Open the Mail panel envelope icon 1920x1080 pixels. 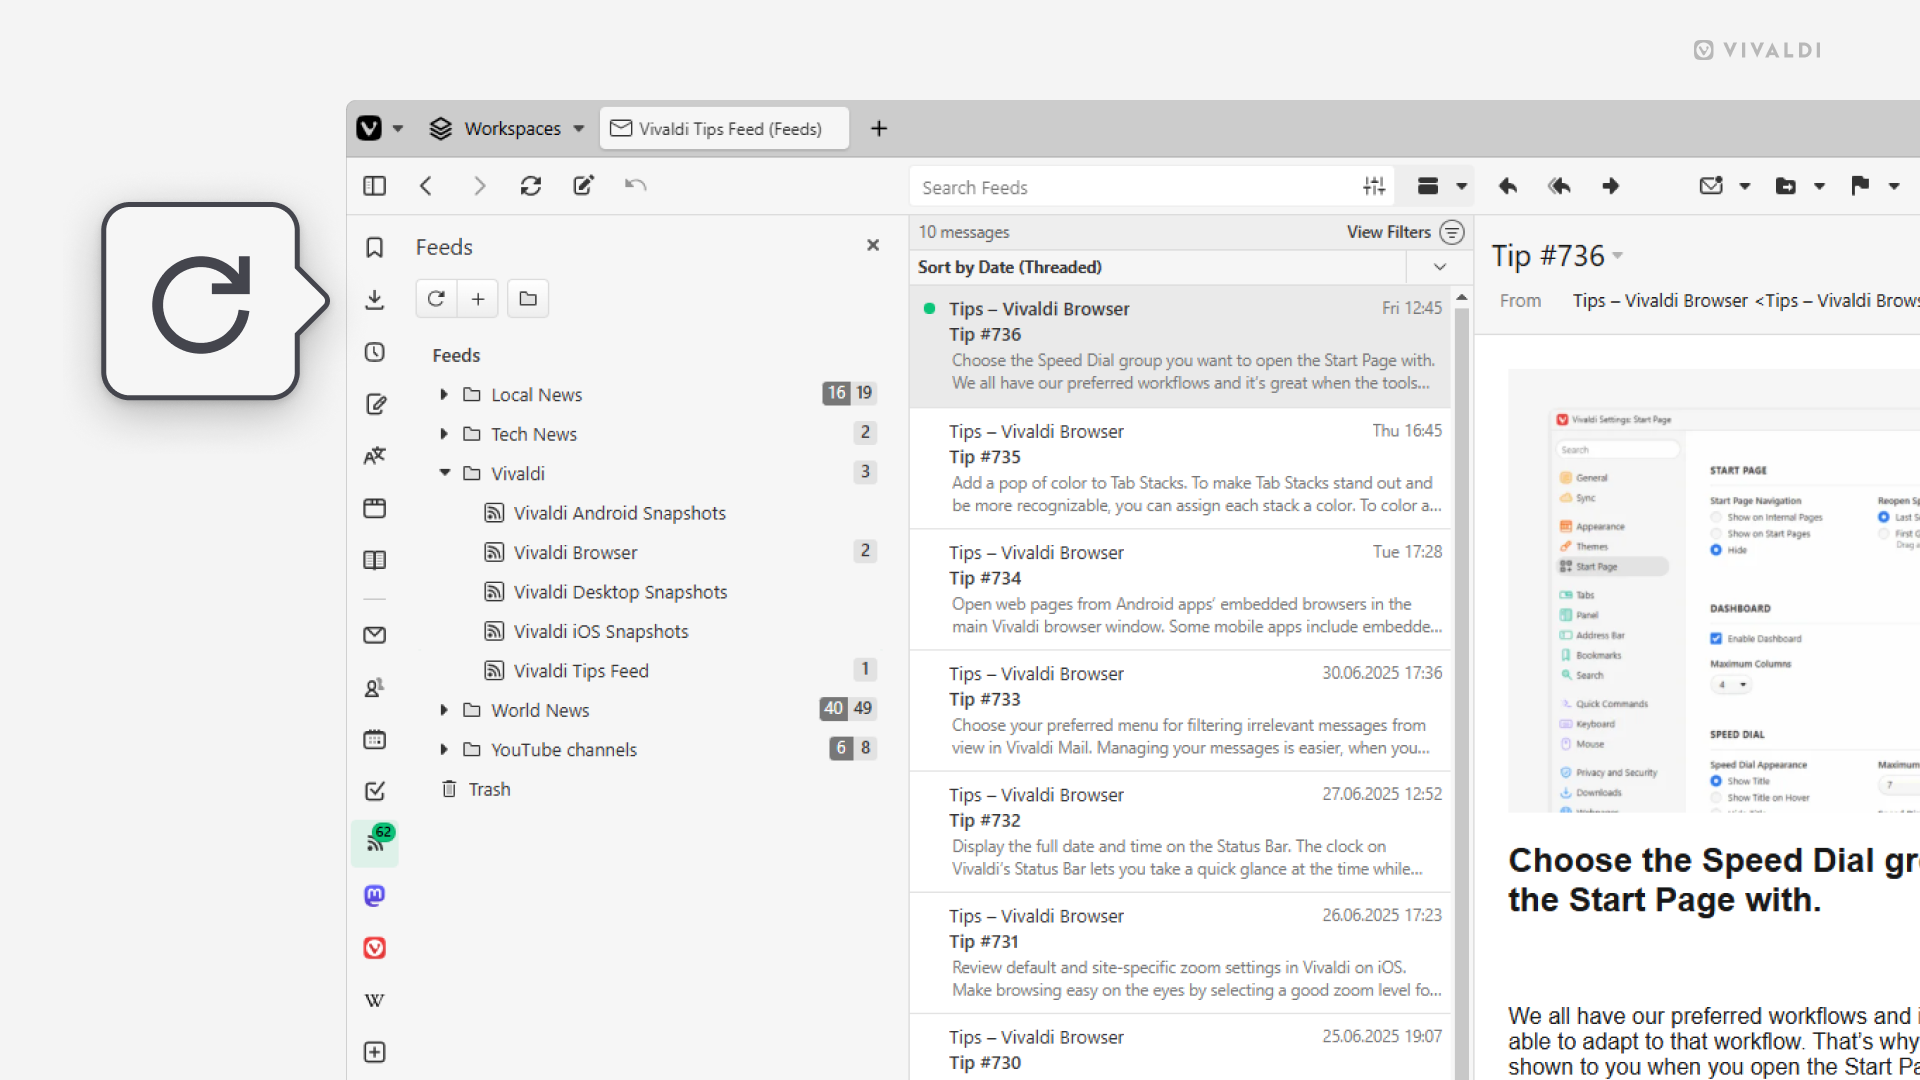click(375, 635)
